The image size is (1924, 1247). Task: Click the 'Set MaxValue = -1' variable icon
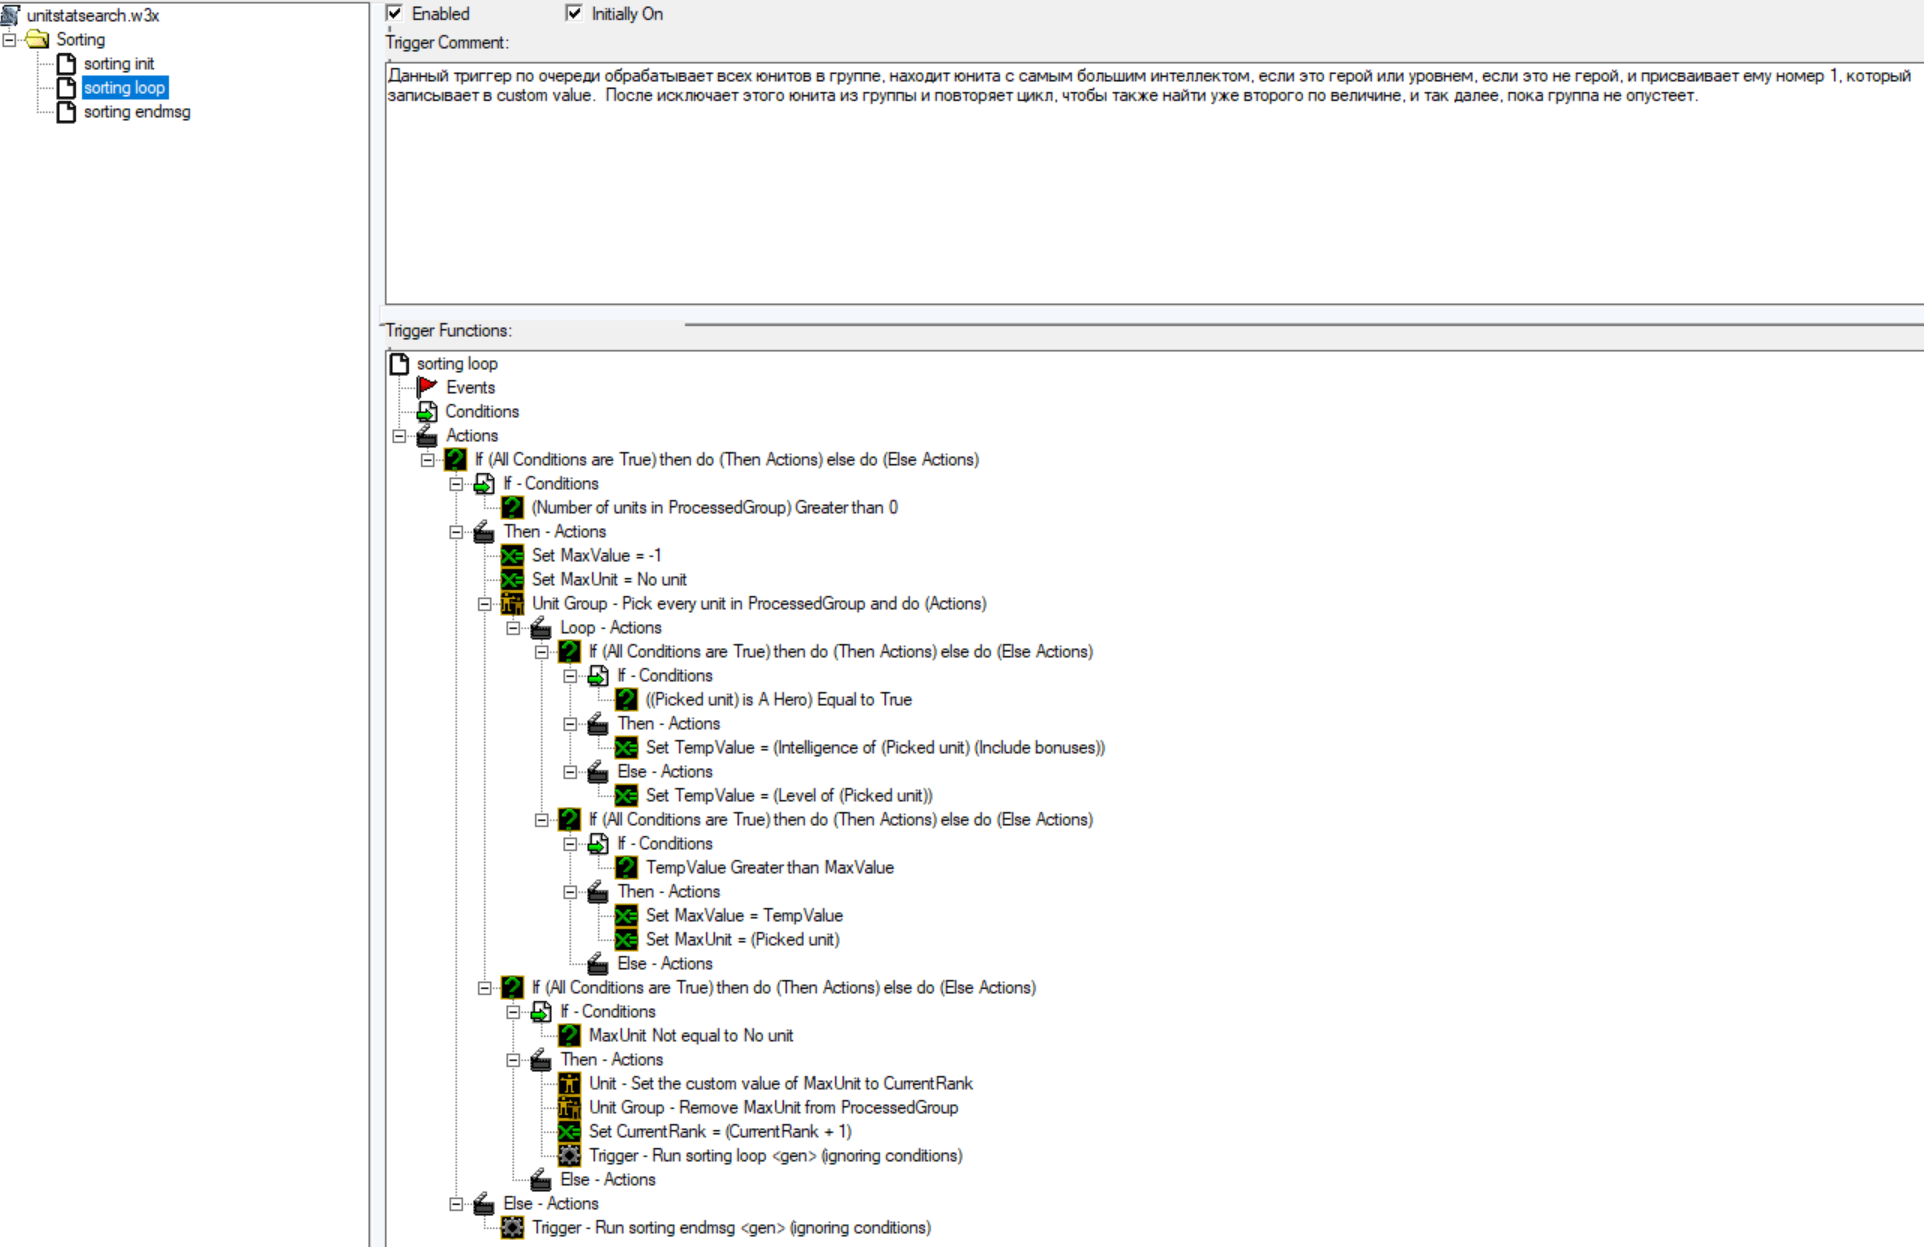(512, 555)
